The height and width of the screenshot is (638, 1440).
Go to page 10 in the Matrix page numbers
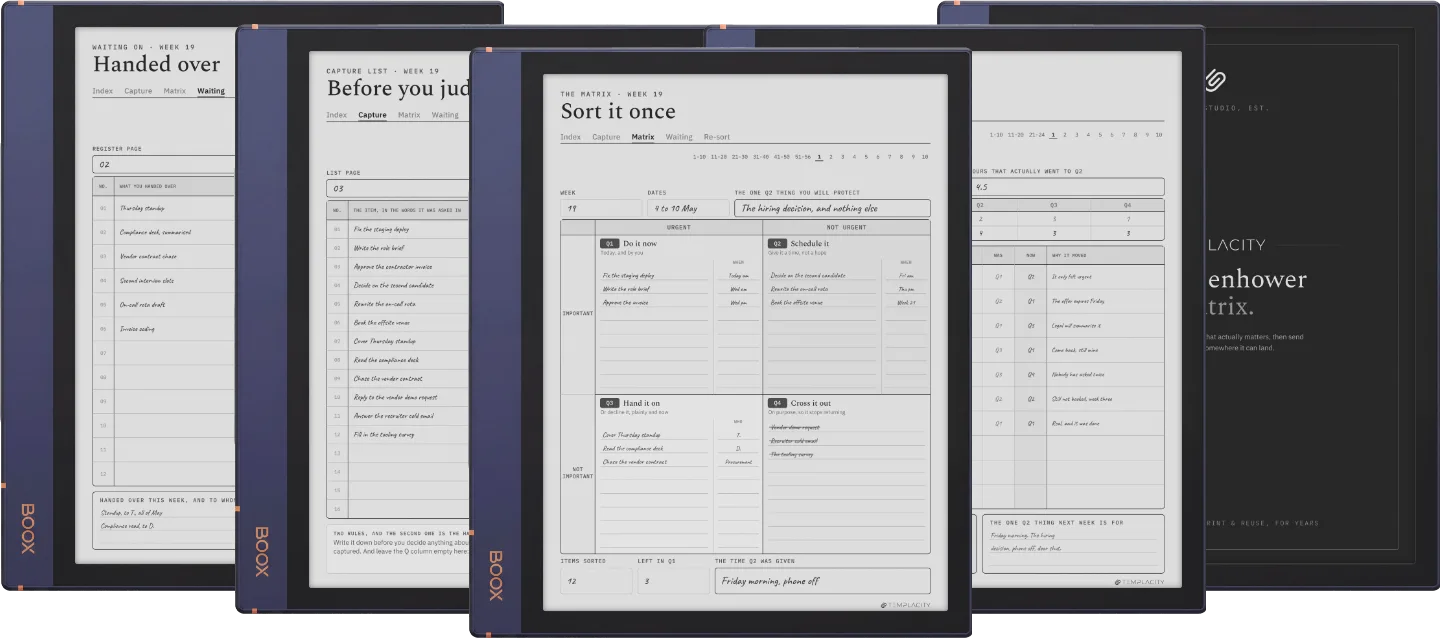(x=925, y=157)
